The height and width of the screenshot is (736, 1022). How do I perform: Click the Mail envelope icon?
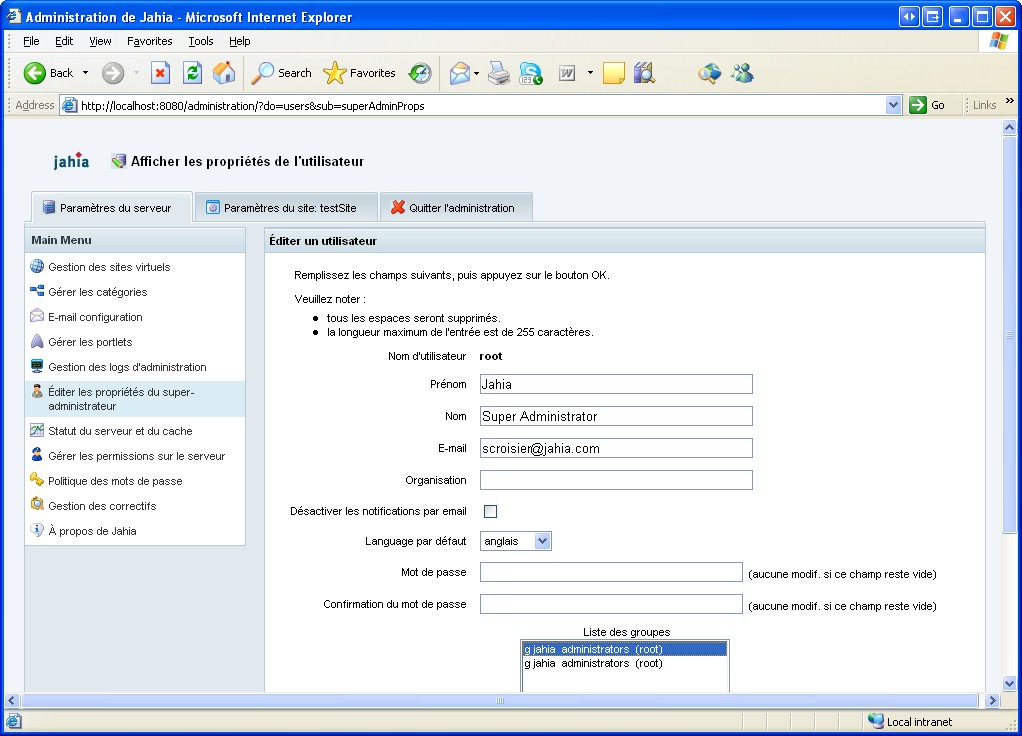(x=460, y=73)
